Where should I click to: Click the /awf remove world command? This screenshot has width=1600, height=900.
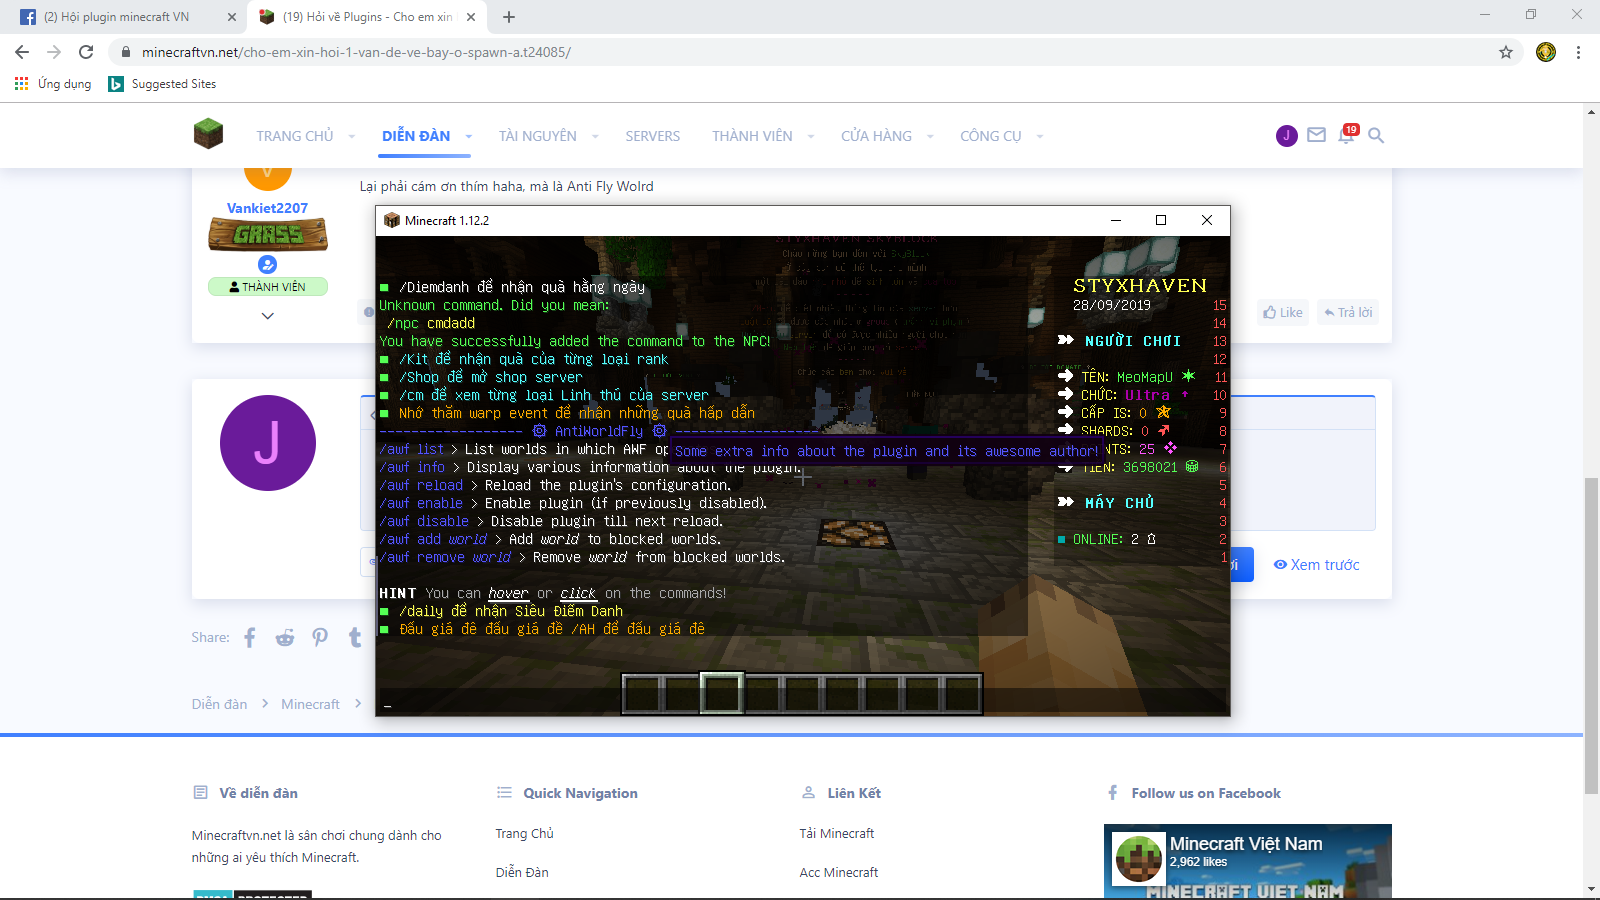point(445,557)
